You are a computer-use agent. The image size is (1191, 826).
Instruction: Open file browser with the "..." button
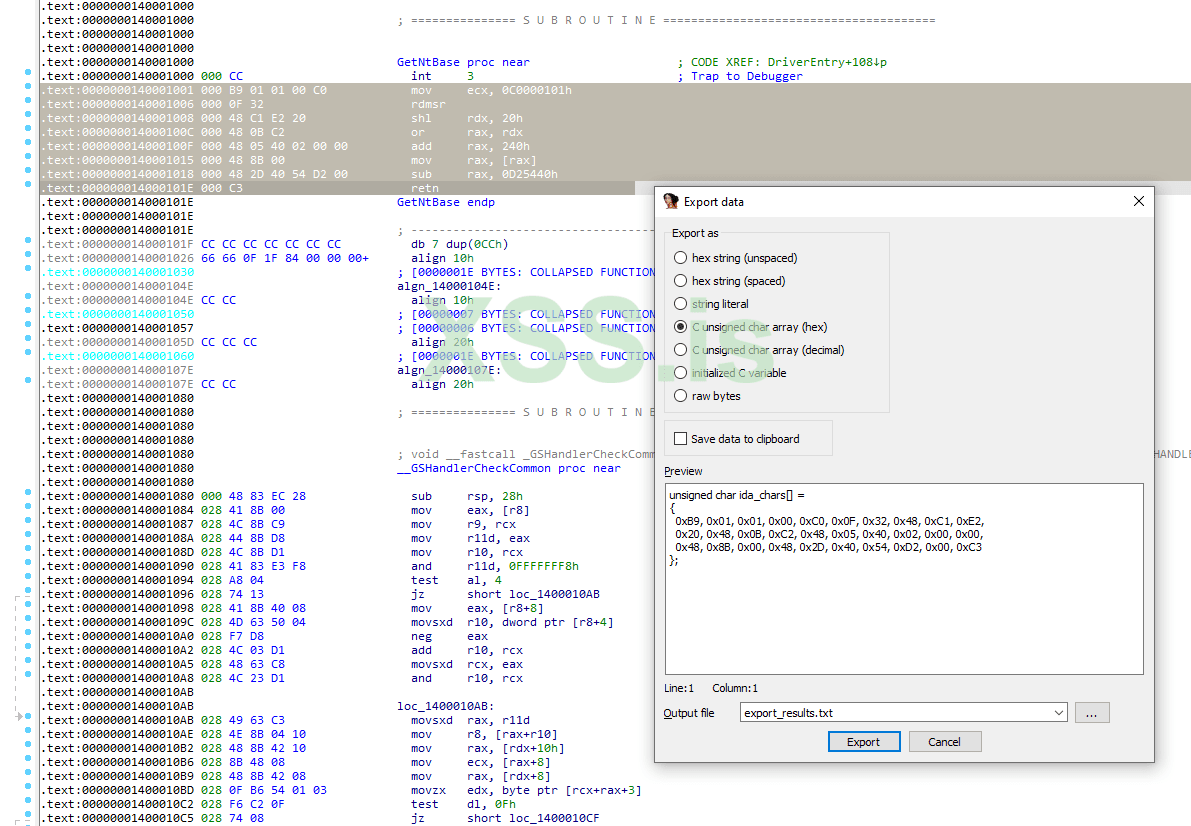point(1092,713)
